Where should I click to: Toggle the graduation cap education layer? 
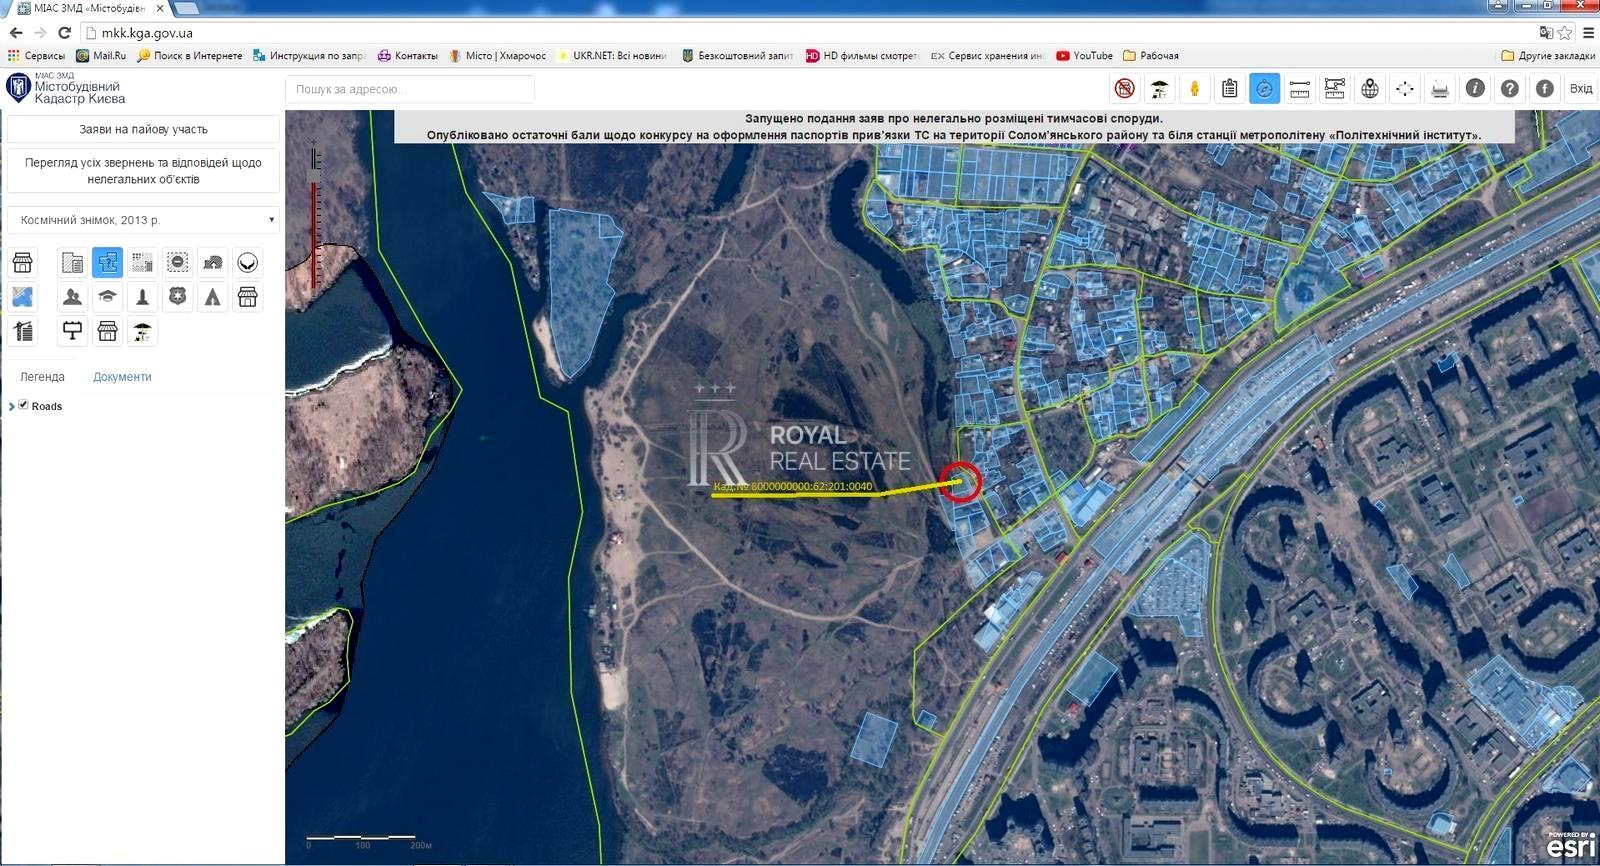pyautogui.click(x=107, y=297)
